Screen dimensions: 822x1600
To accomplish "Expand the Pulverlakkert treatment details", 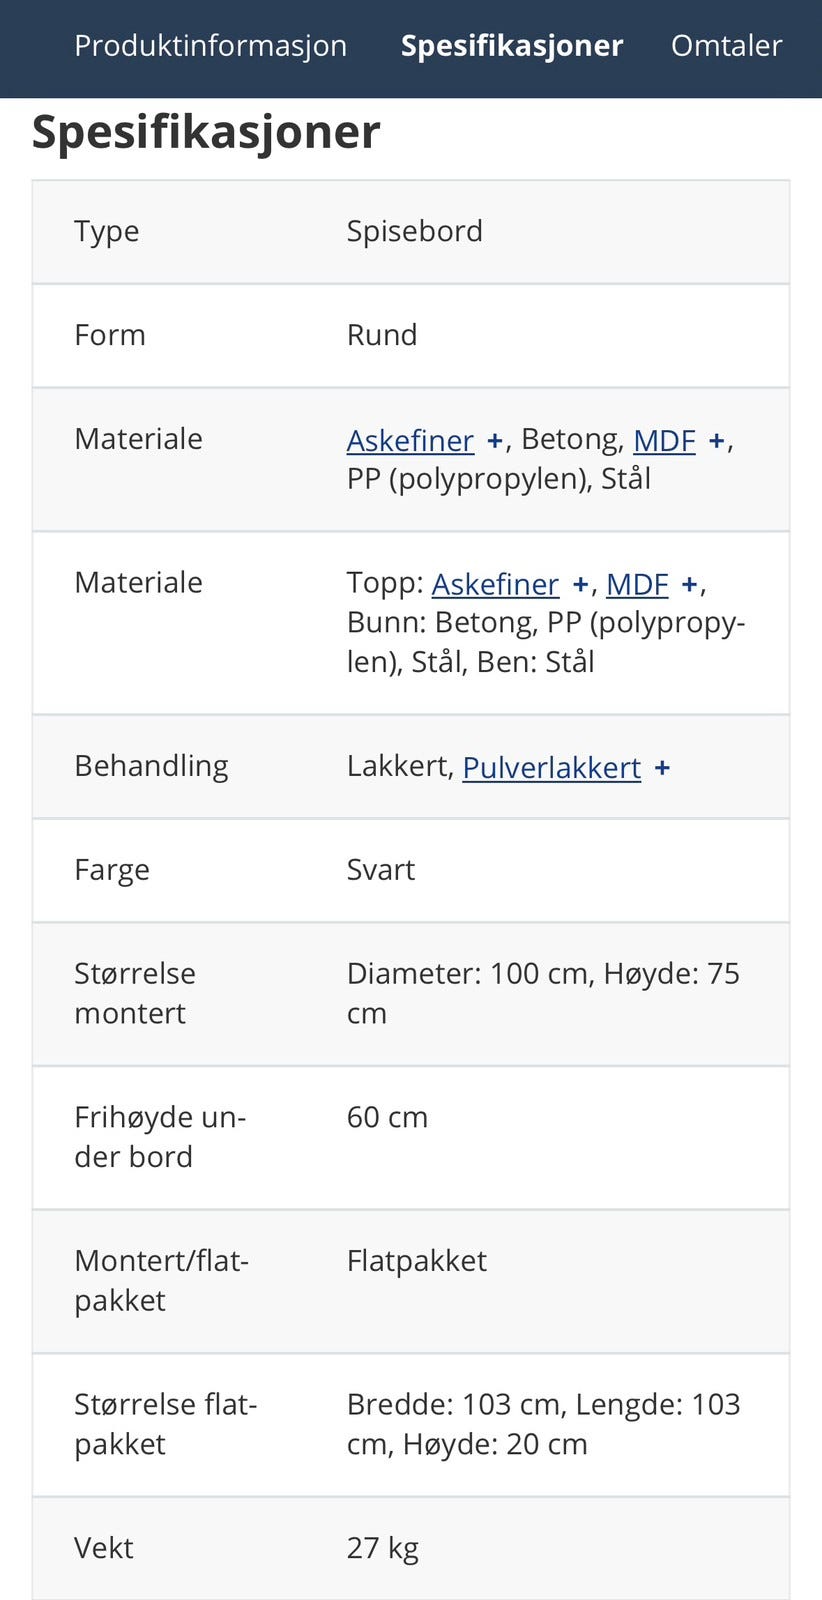I will [664, 767].
